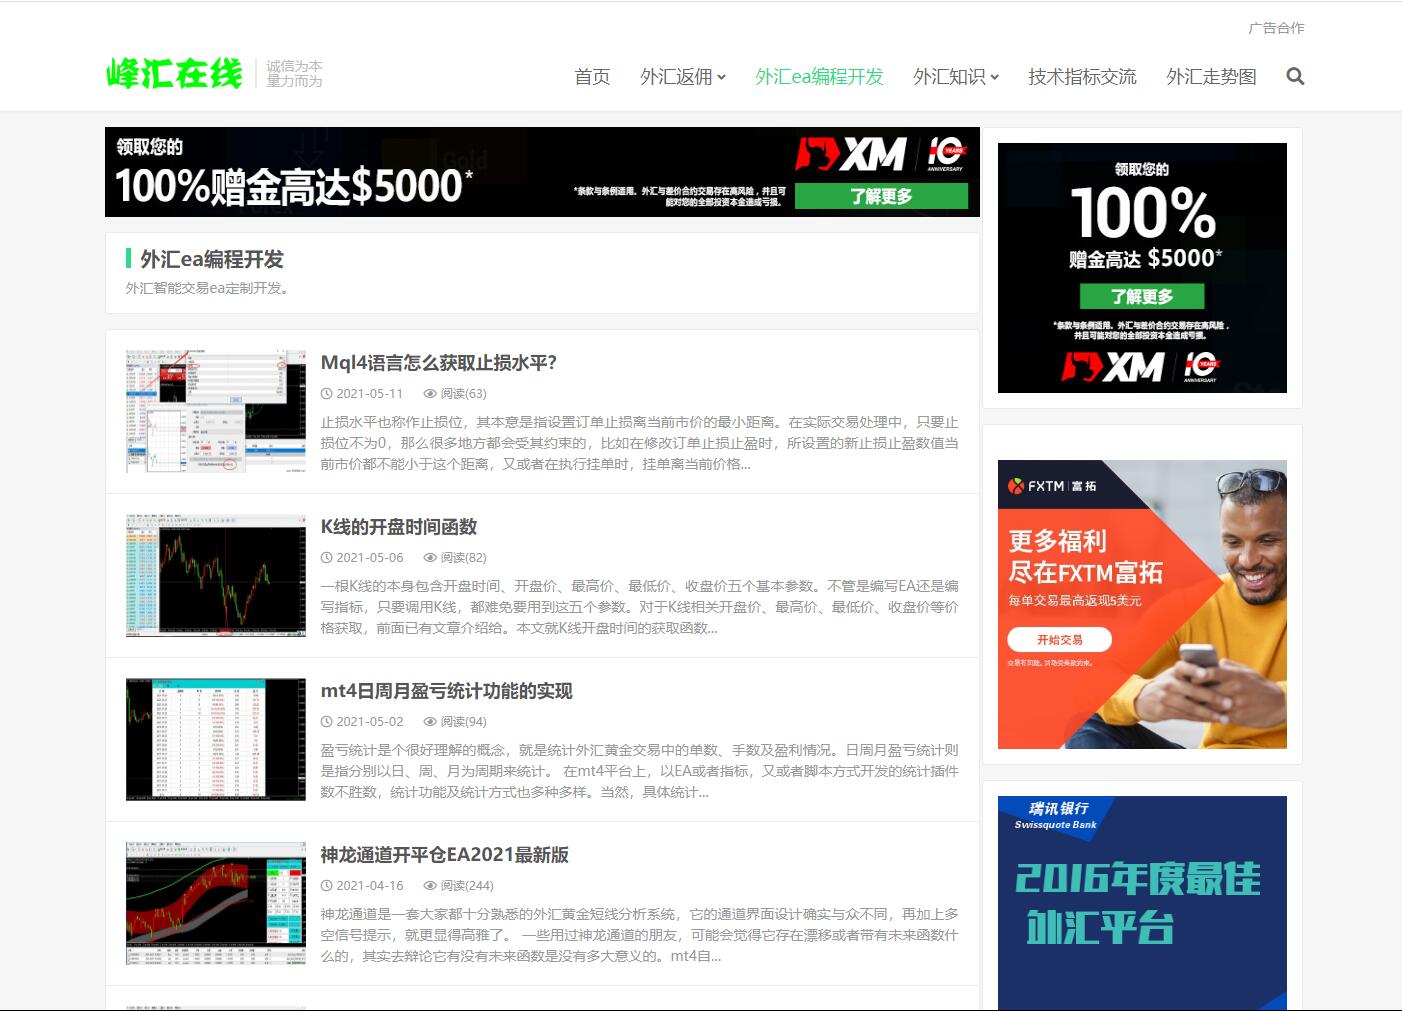The image size is (1402, 1011).
Task: Open the 外汇ea编程开发 nav item
Action: [820, 77]
